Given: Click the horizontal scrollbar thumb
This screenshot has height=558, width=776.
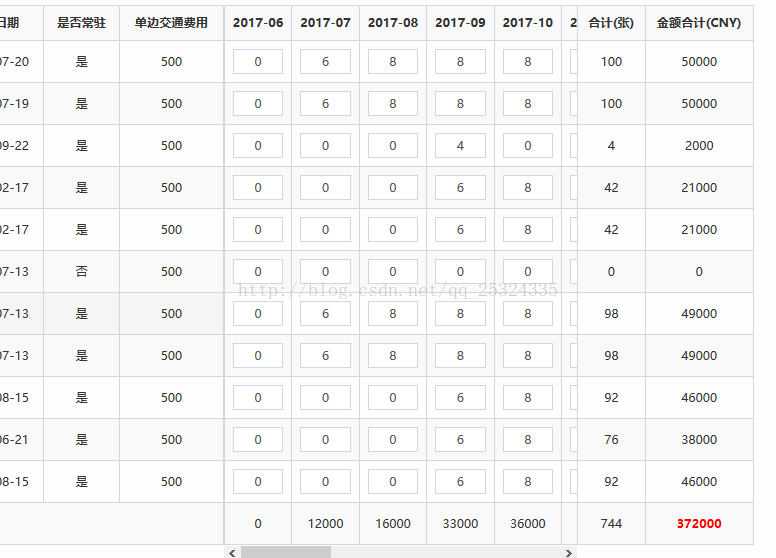Looking at the screenshot, I should [x=286, y=553].
